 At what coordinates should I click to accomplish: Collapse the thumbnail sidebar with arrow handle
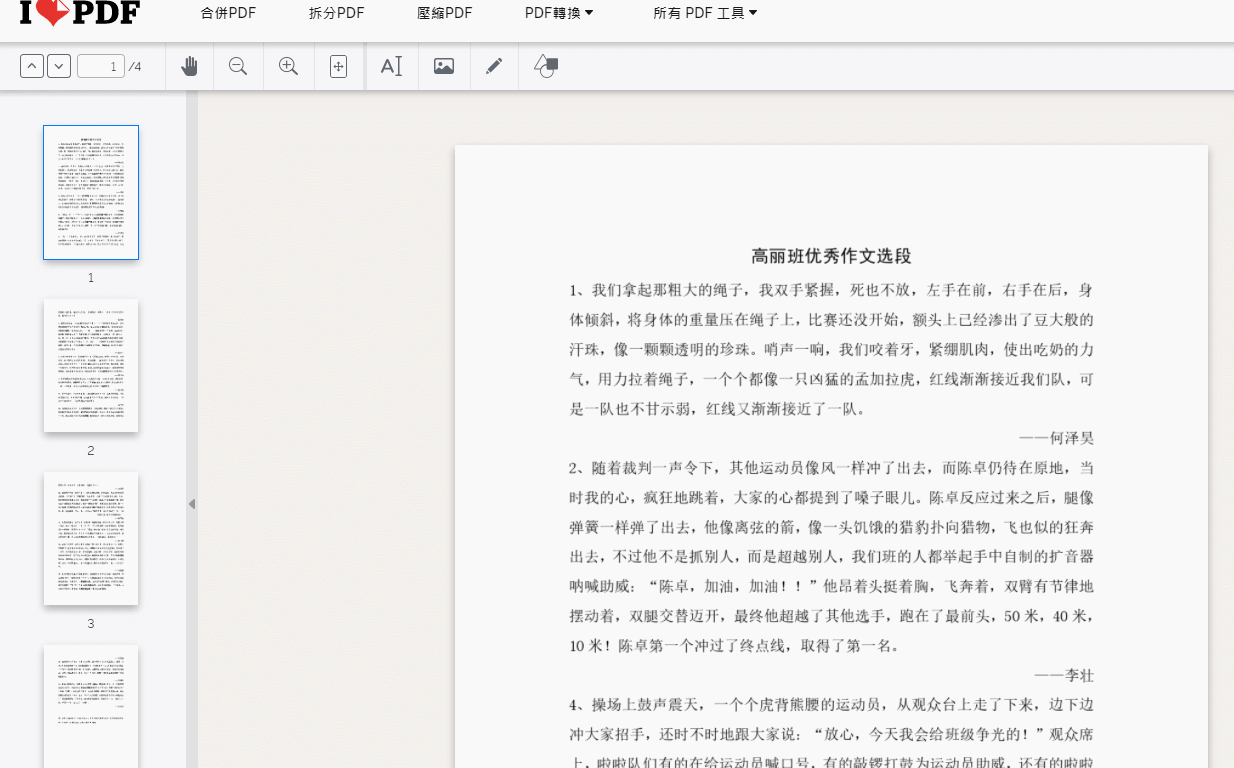pyautogui.click(x=192, y=504)
